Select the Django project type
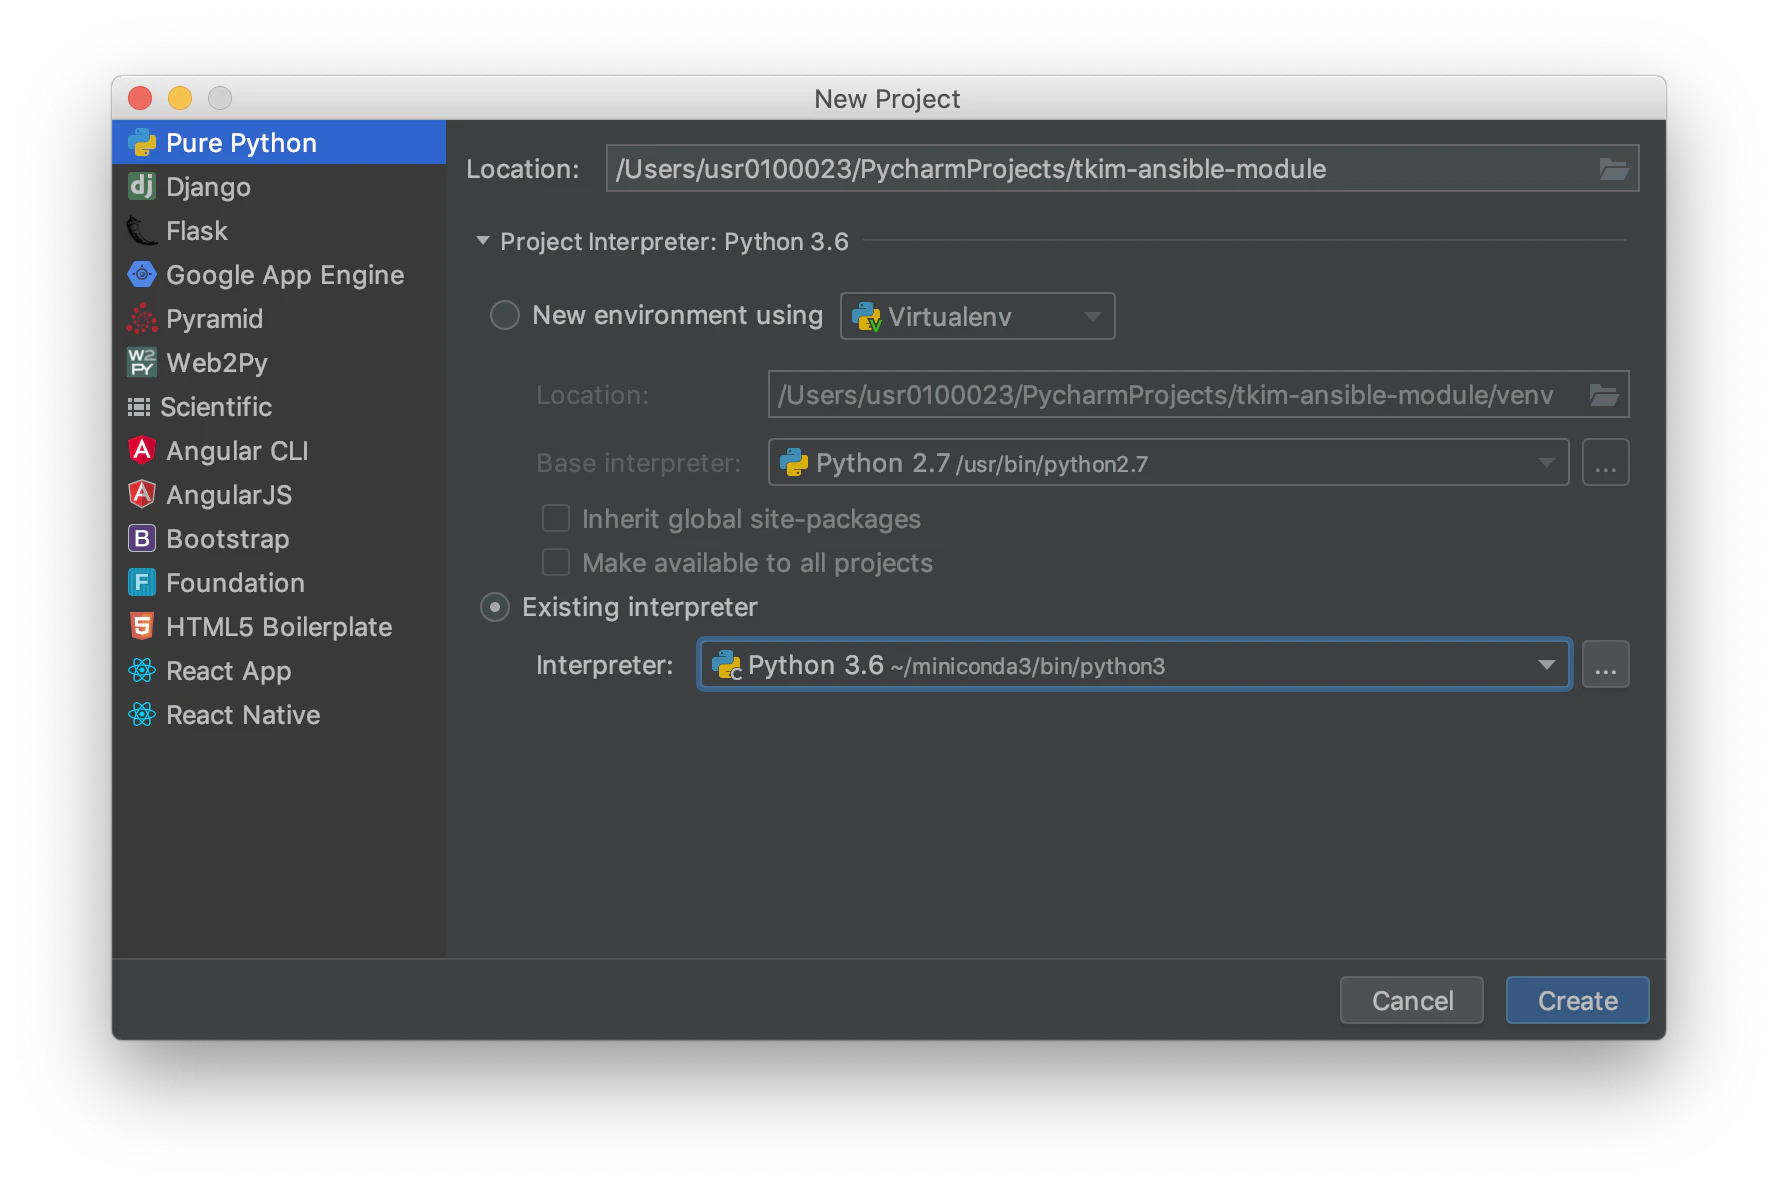Image resolution: width=1778 pixels, height=1188 pixels. pyautogui.click(x=279, y=187)
